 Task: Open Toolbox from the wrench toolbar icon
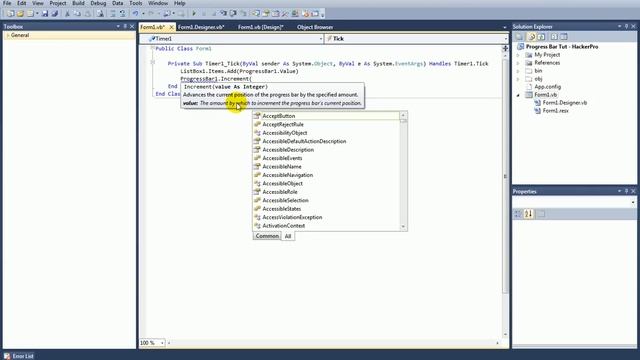point(285,13)
